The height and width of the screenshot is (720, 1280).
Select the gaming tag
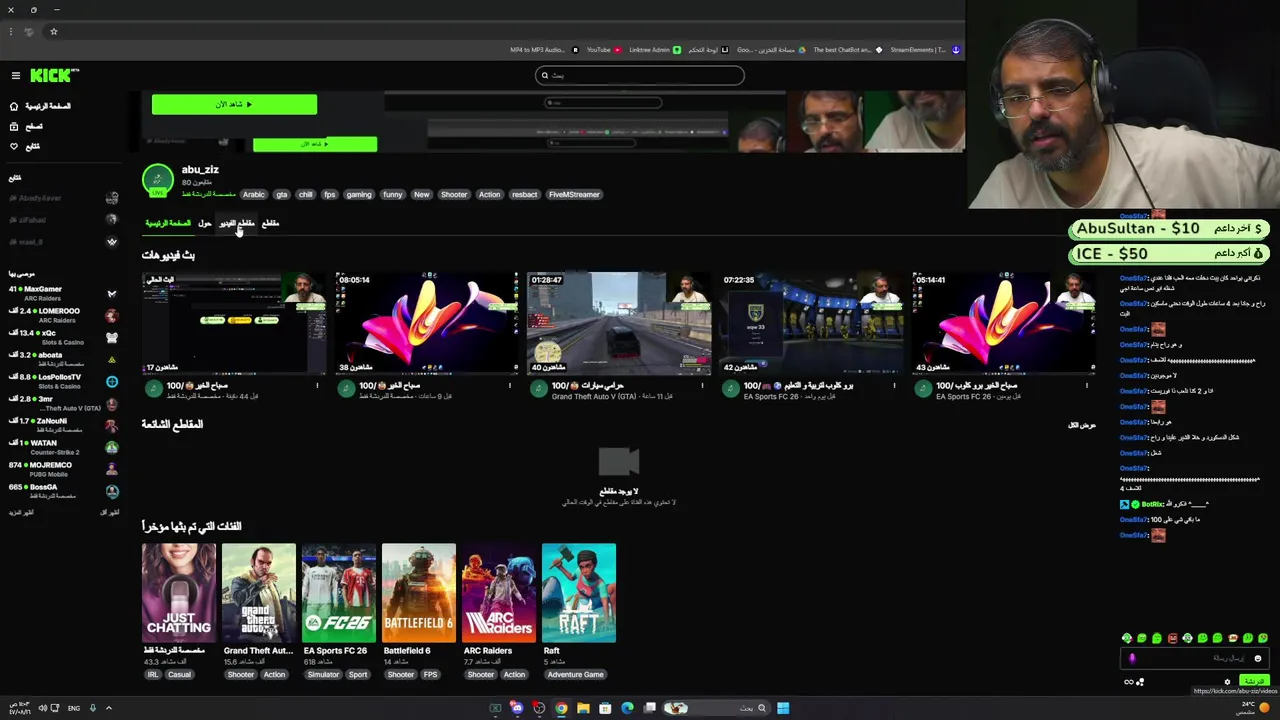click(x=359, y=195)
